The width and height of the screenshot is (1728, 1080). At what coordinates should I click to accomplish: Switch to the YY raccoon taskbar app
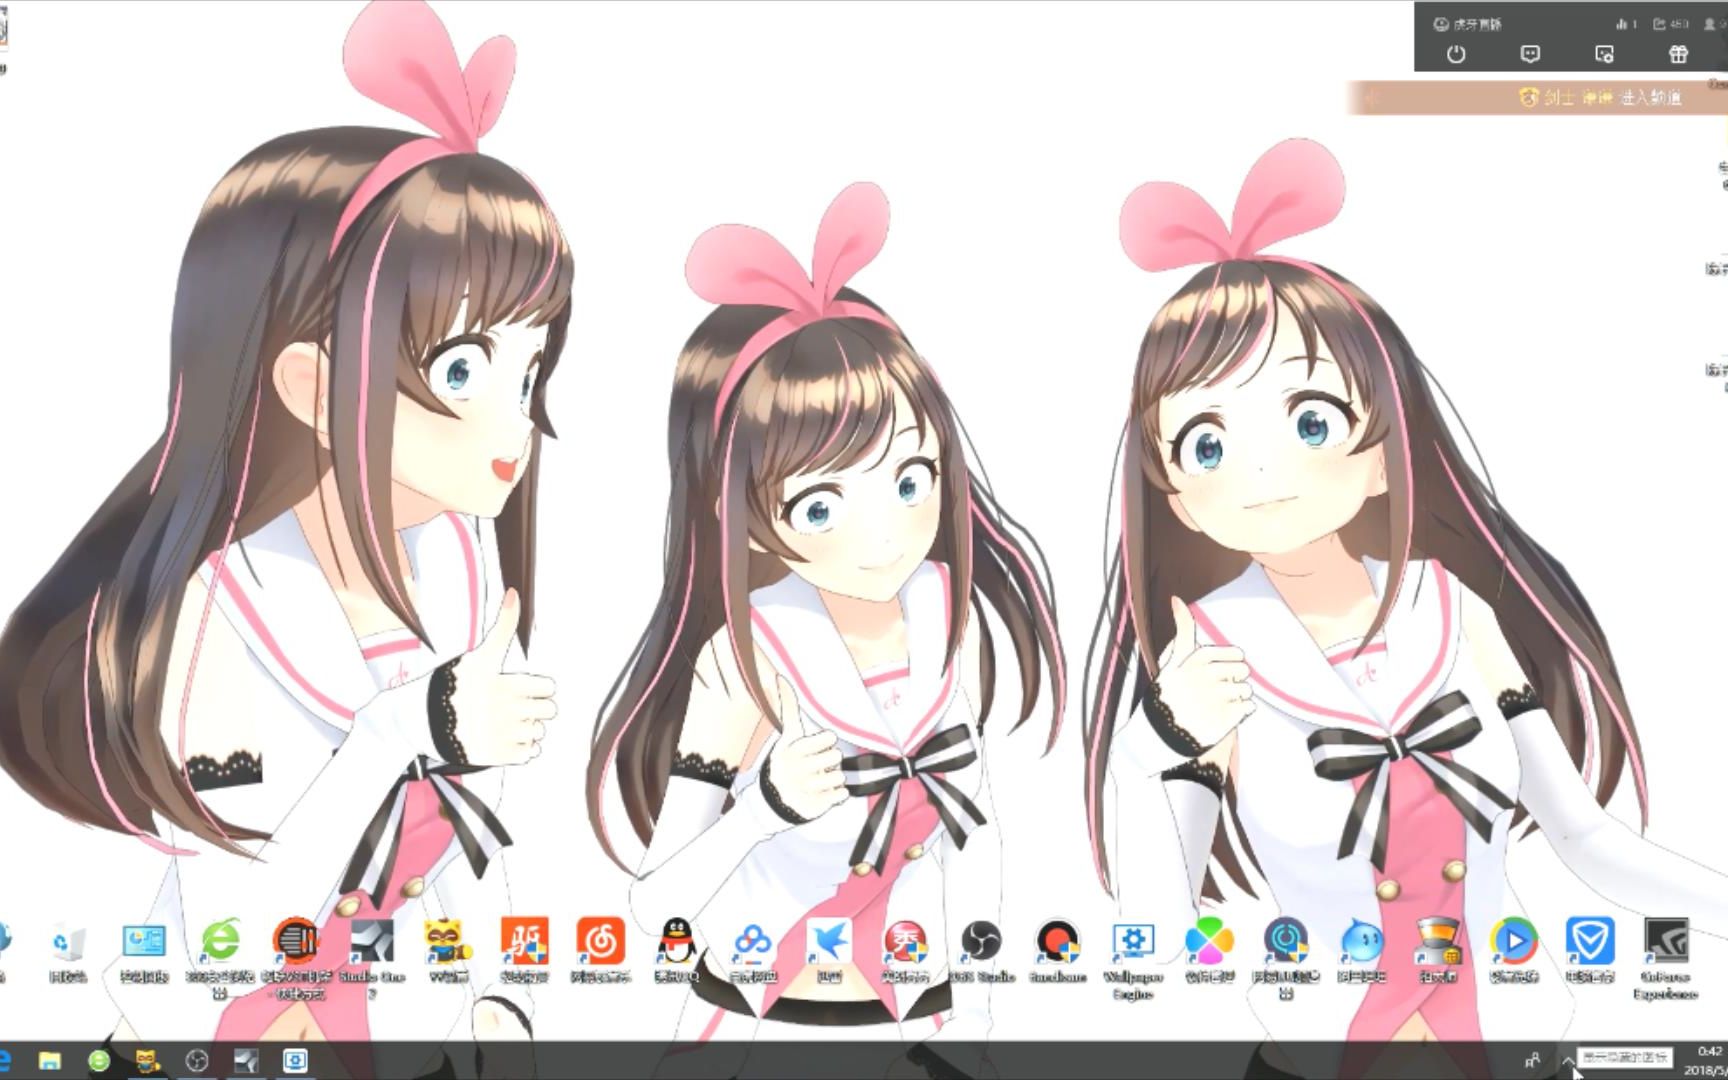pyautogui.click(x=147, y=1060)
